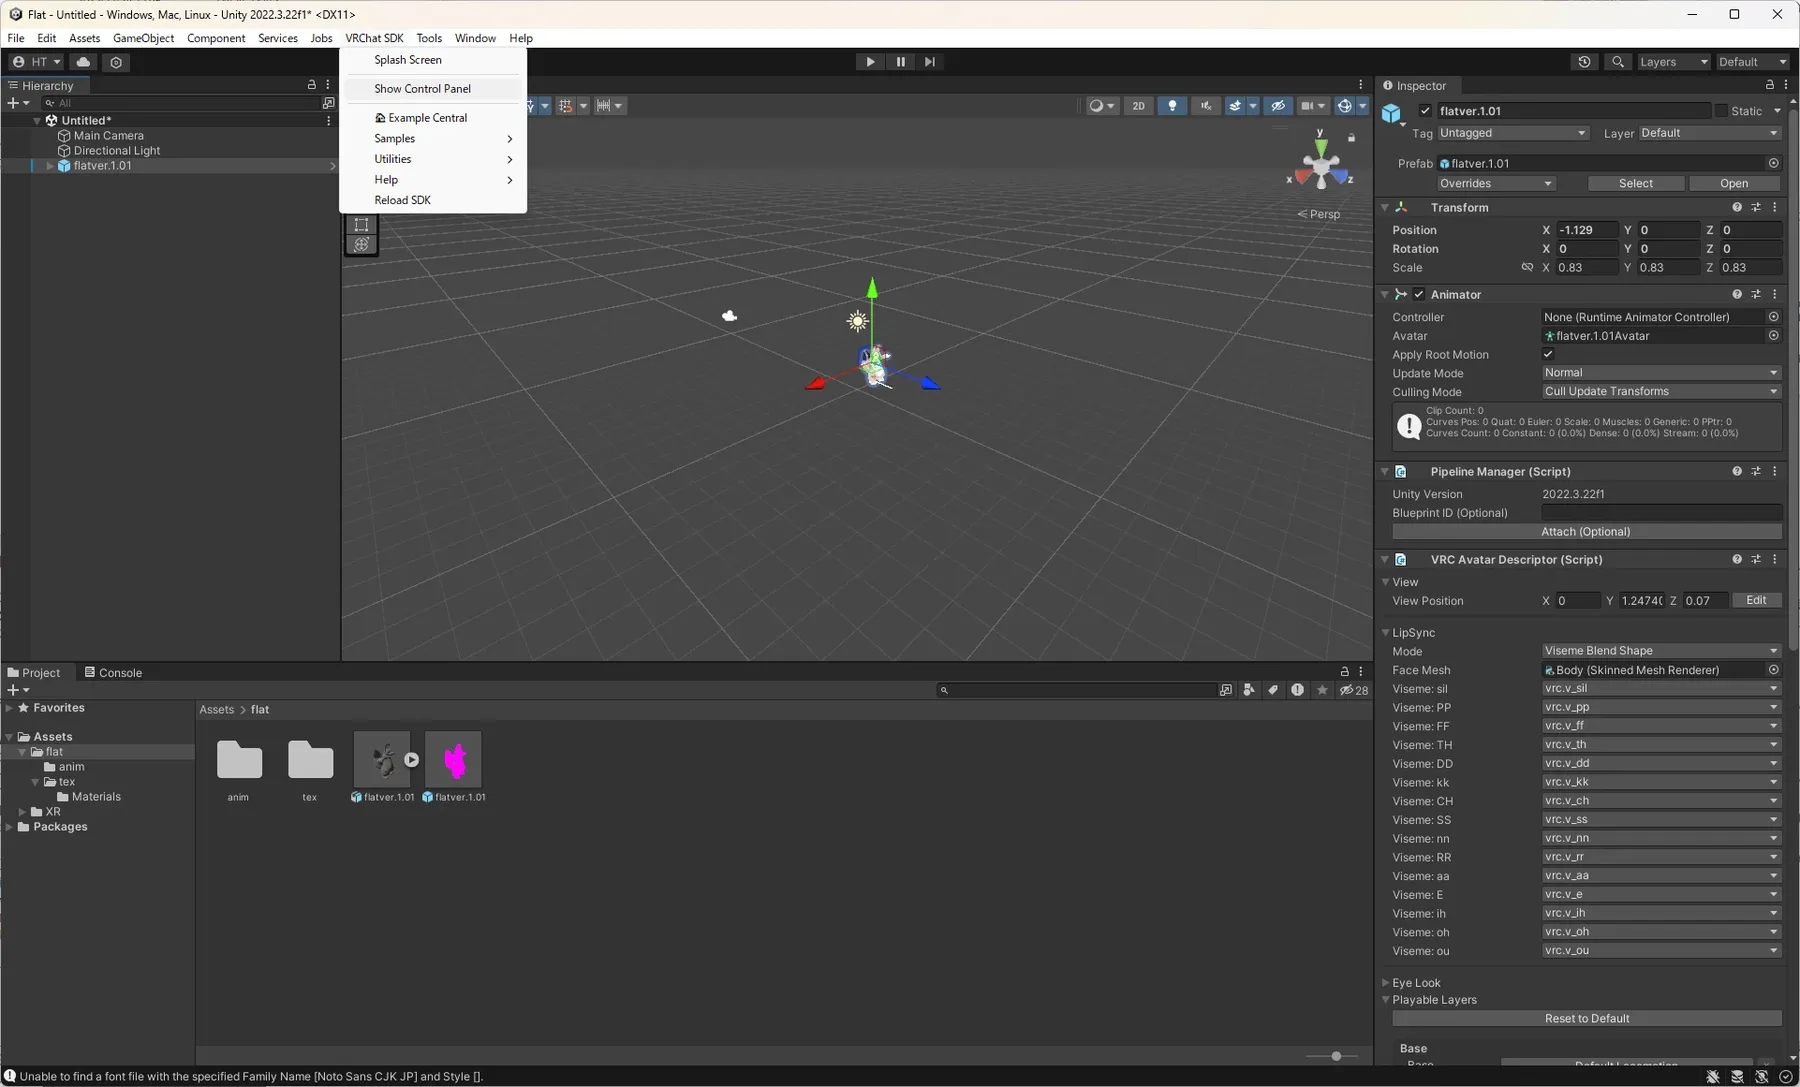Screen dimensions: 1800x1087
Task: Open the Culling Mode dropdown
Action: pos(1661,392)
